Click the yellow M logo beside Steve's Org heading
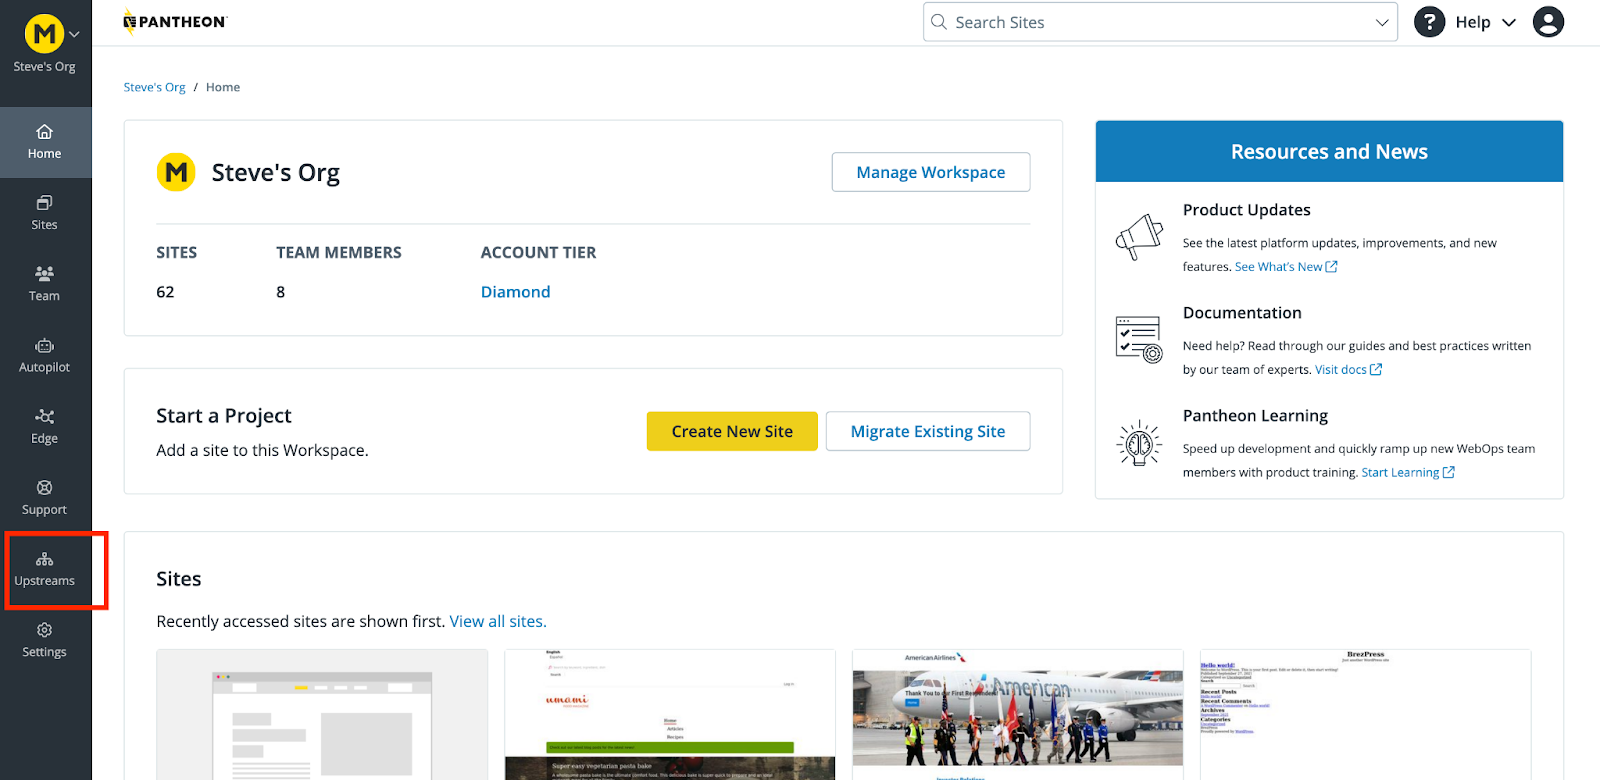The image size is (1600, 780). point(176,173)
